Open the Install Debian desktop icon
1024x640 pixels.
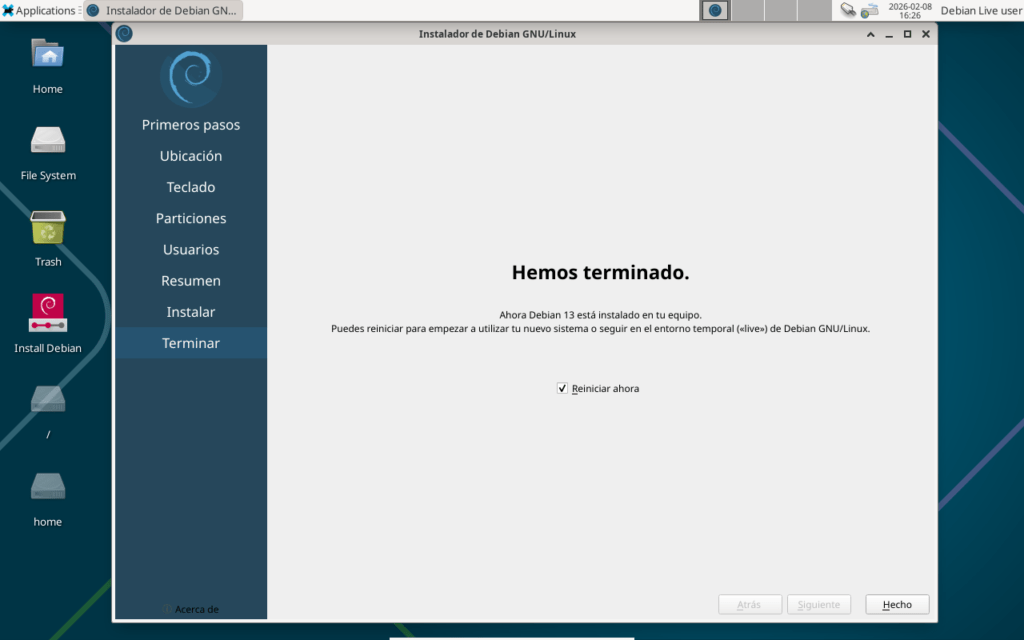pyautogui.click(x=47, y=314)
